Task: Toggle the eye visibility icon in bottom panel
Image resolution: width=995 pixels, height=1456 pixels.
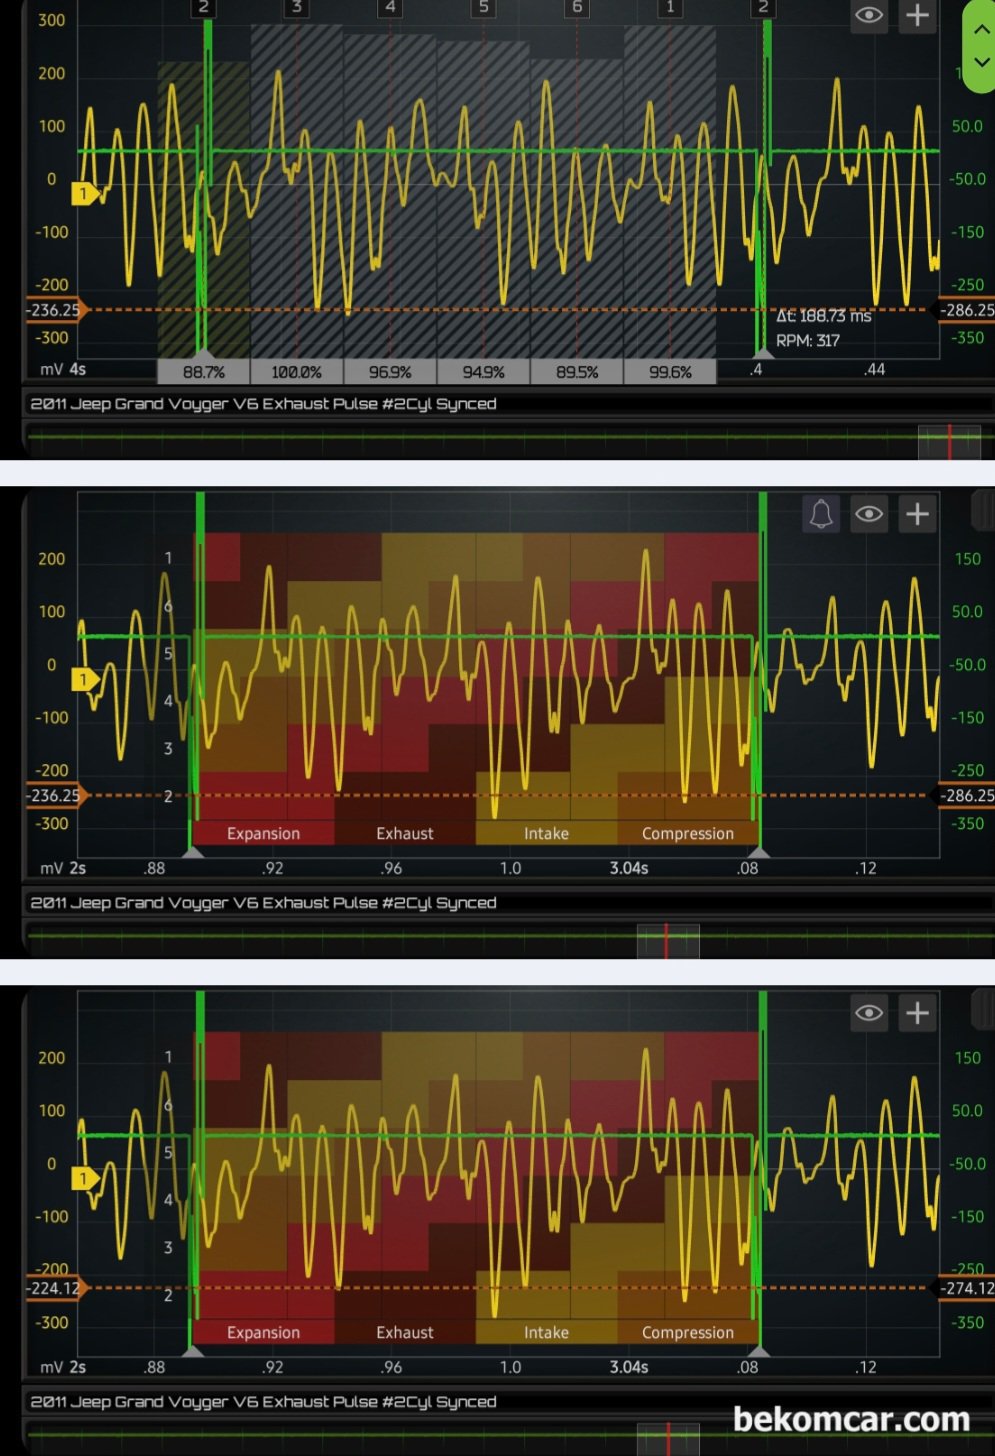Action: (x=869, y=1013)
